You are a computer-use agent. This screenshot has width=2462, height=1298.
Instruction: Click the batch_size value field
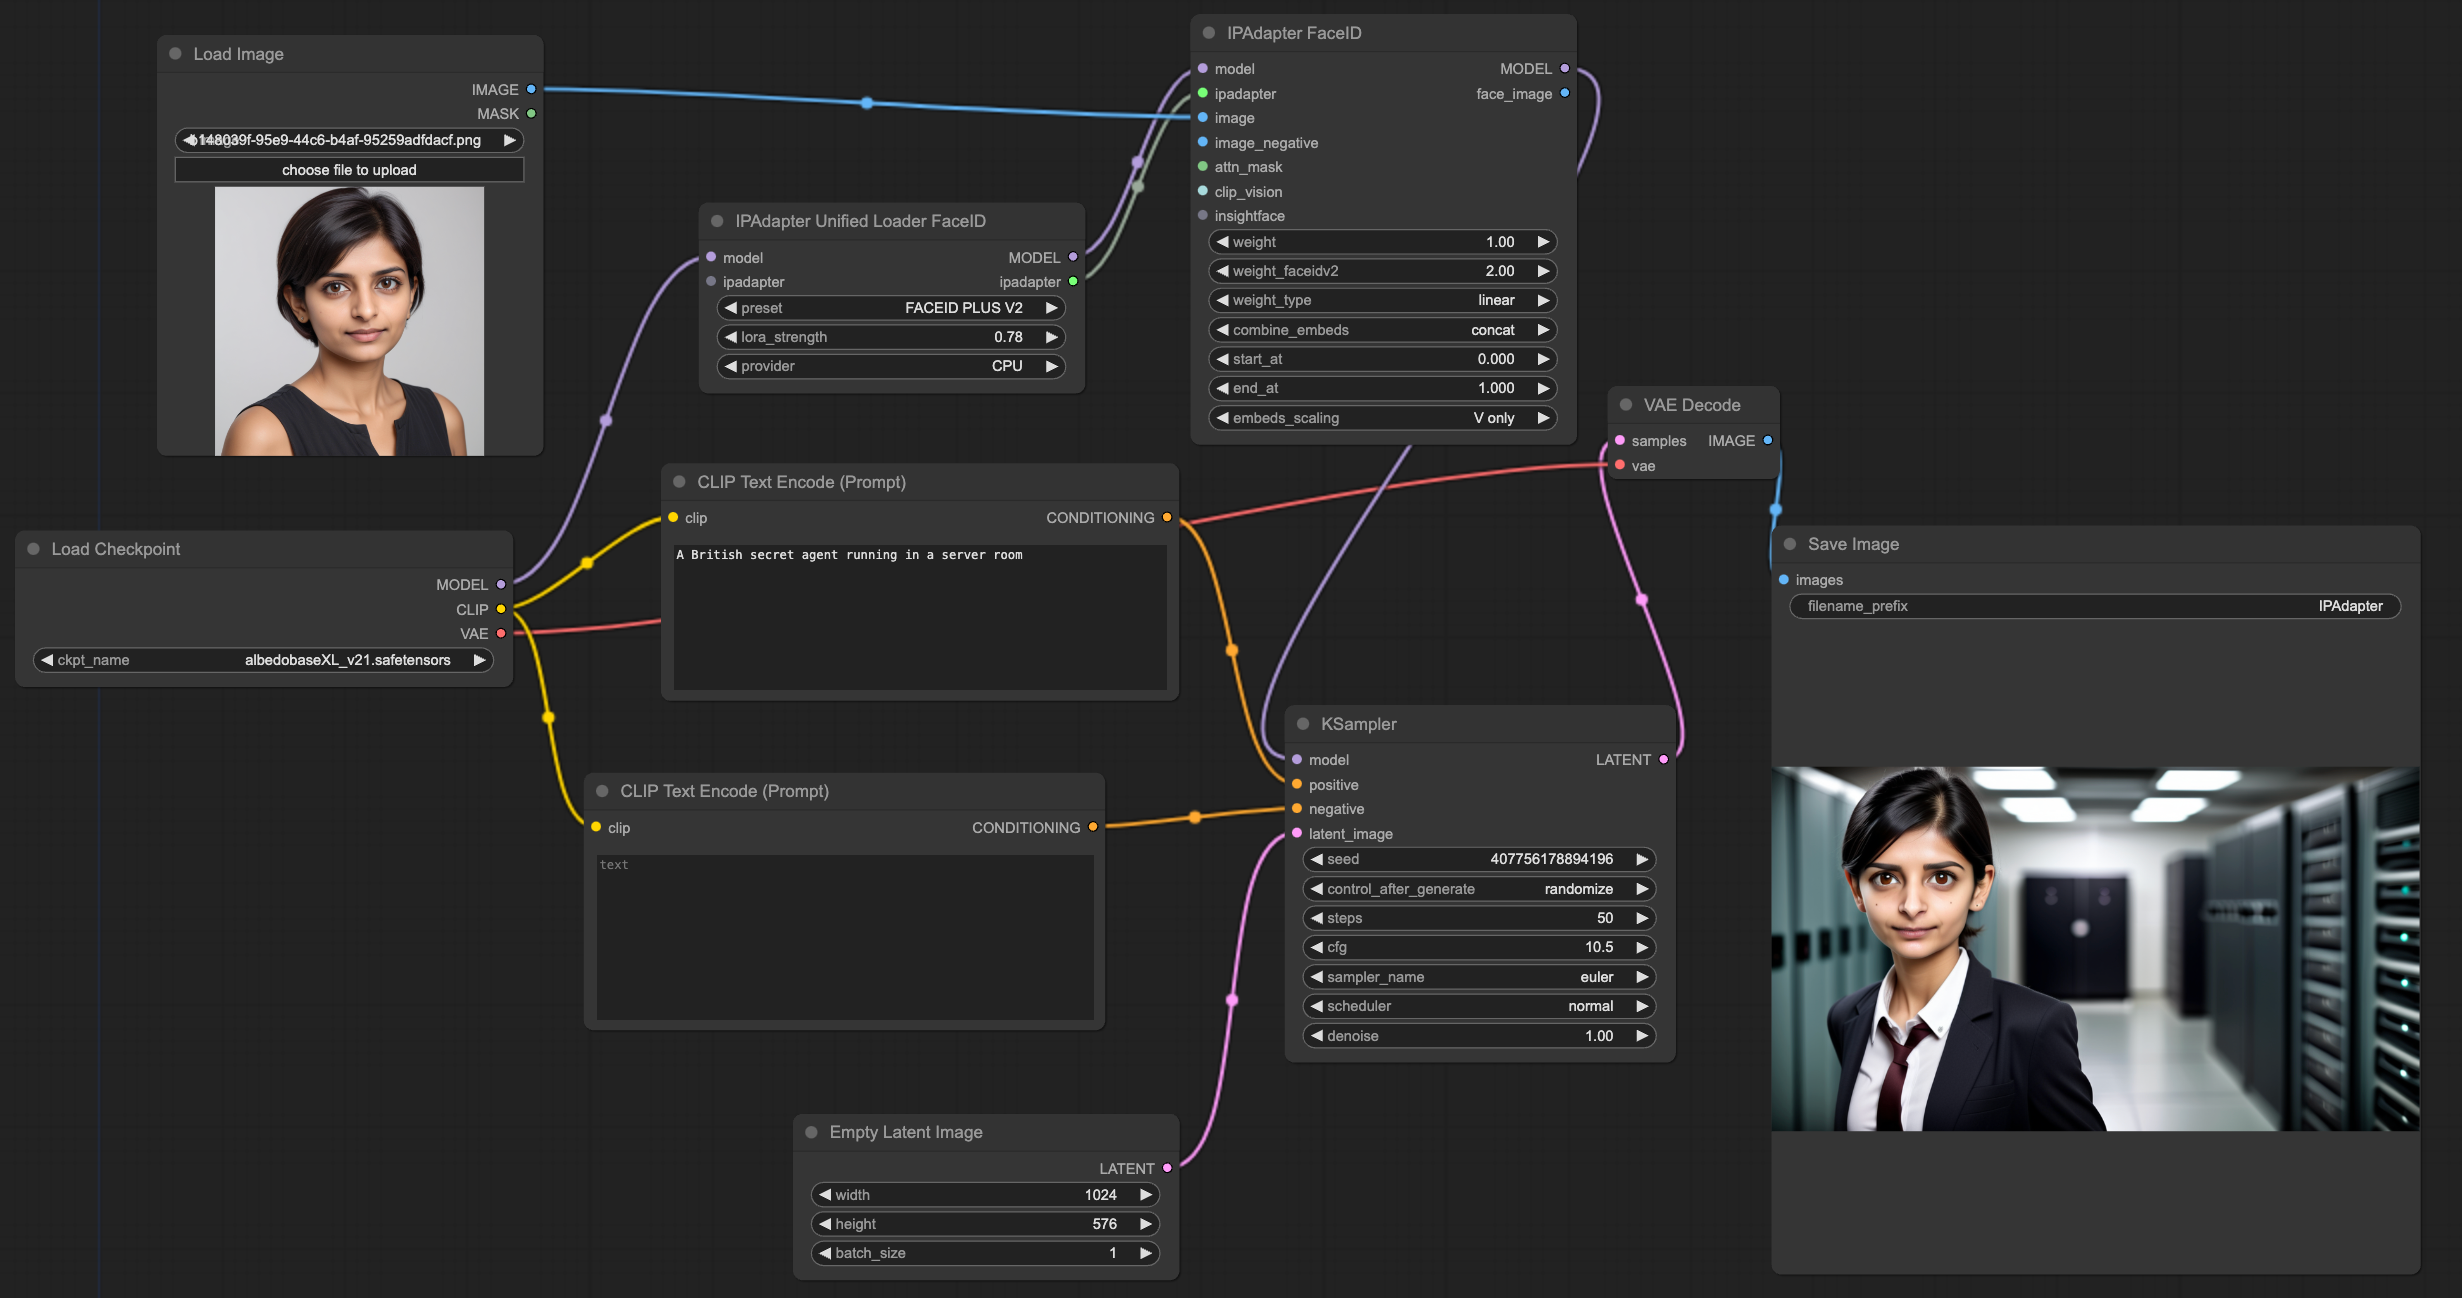[x=985, y=1253]
